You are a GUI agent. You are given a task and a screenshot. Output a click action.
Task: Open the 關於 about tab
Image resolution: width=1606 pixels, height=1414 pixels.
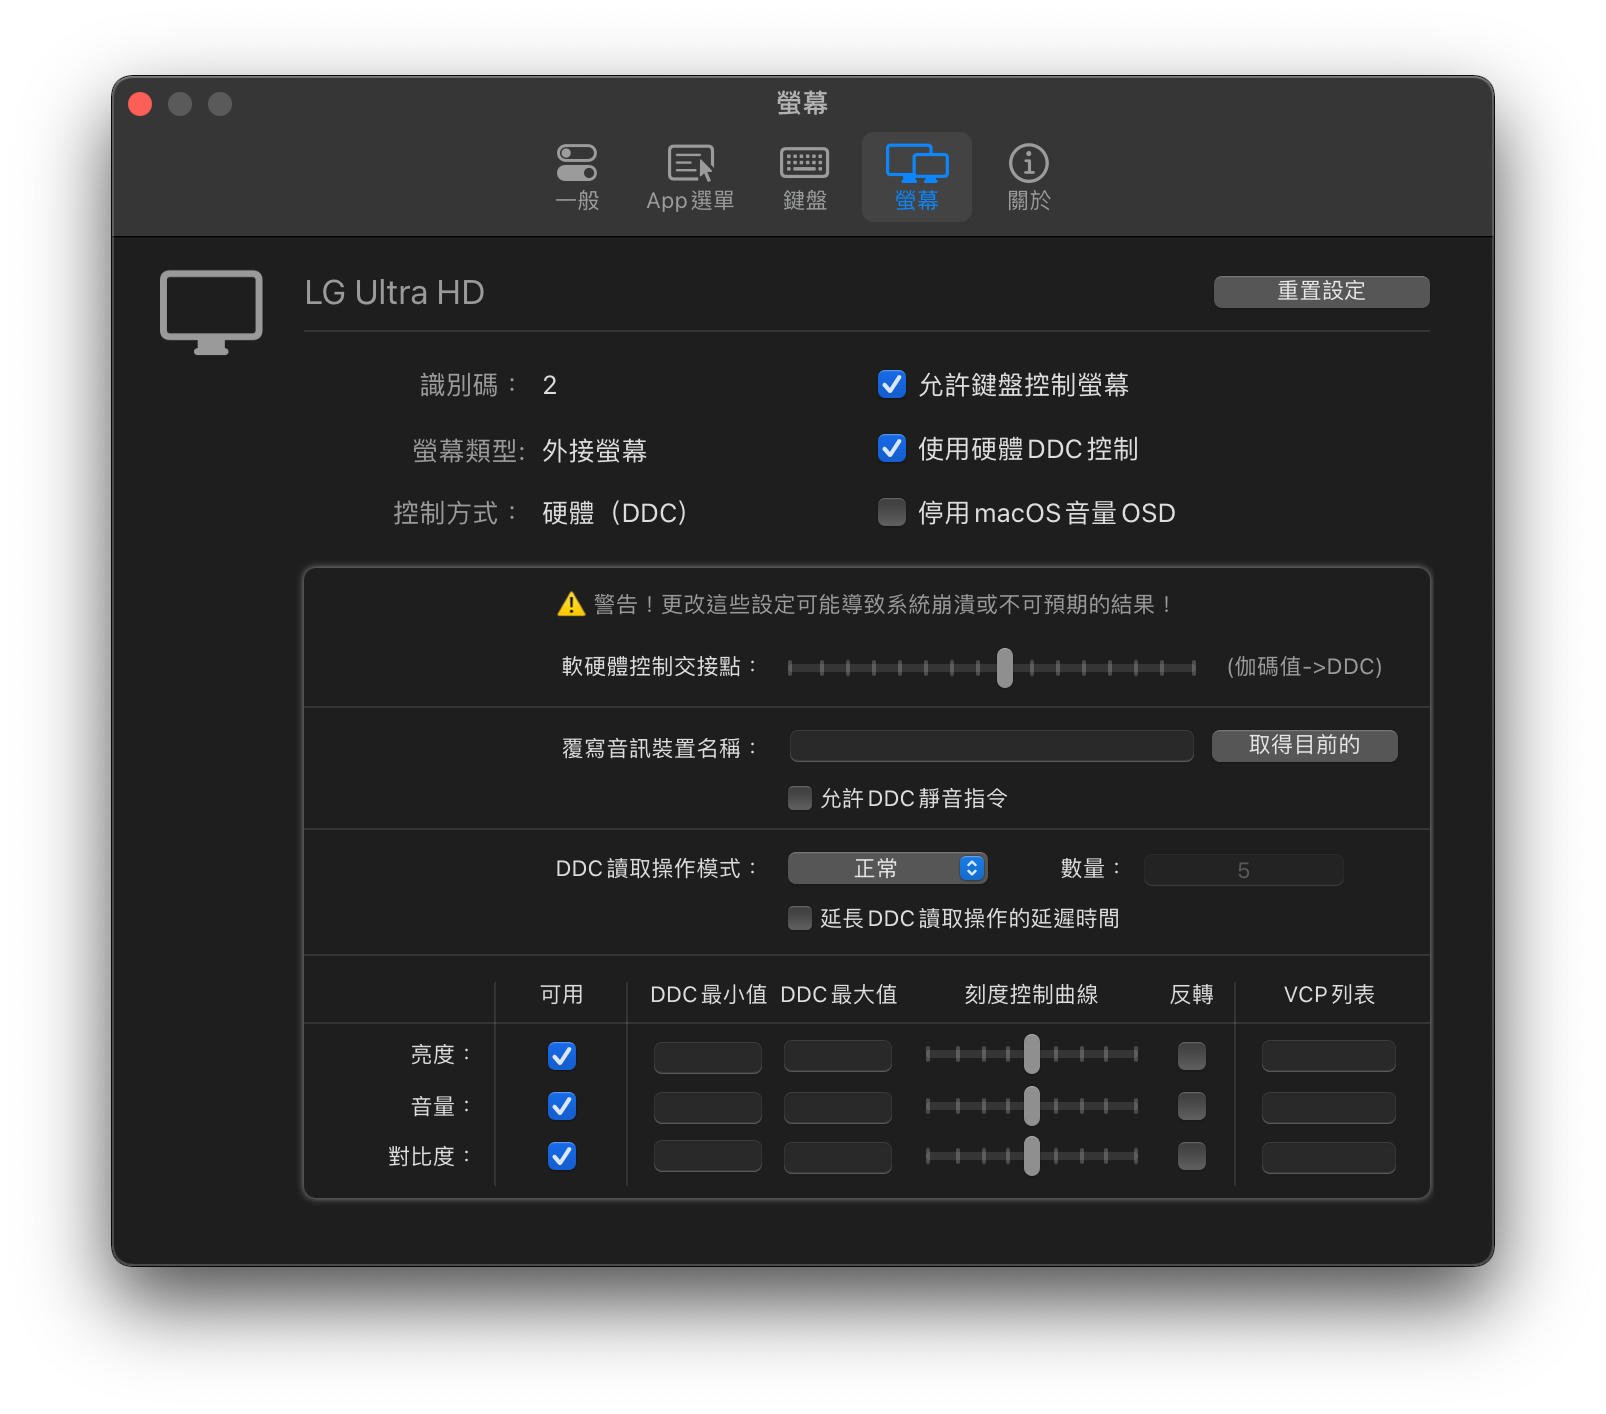coord(1029,177)
